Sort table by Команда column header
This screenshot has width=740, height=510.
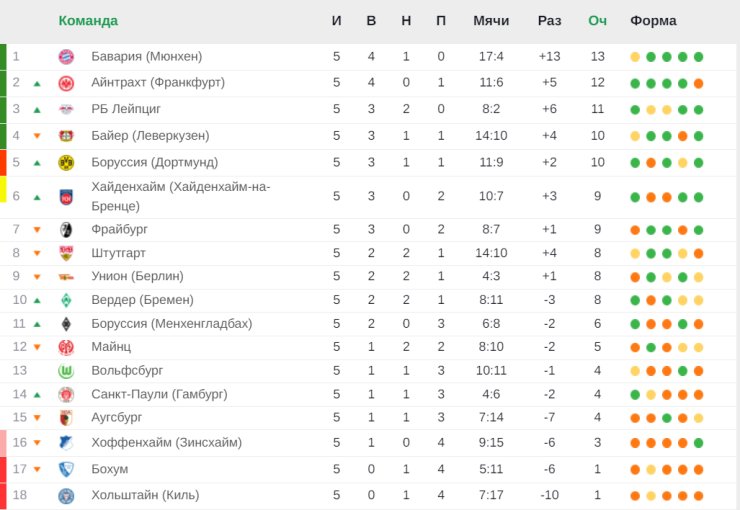tap(88, 21)
